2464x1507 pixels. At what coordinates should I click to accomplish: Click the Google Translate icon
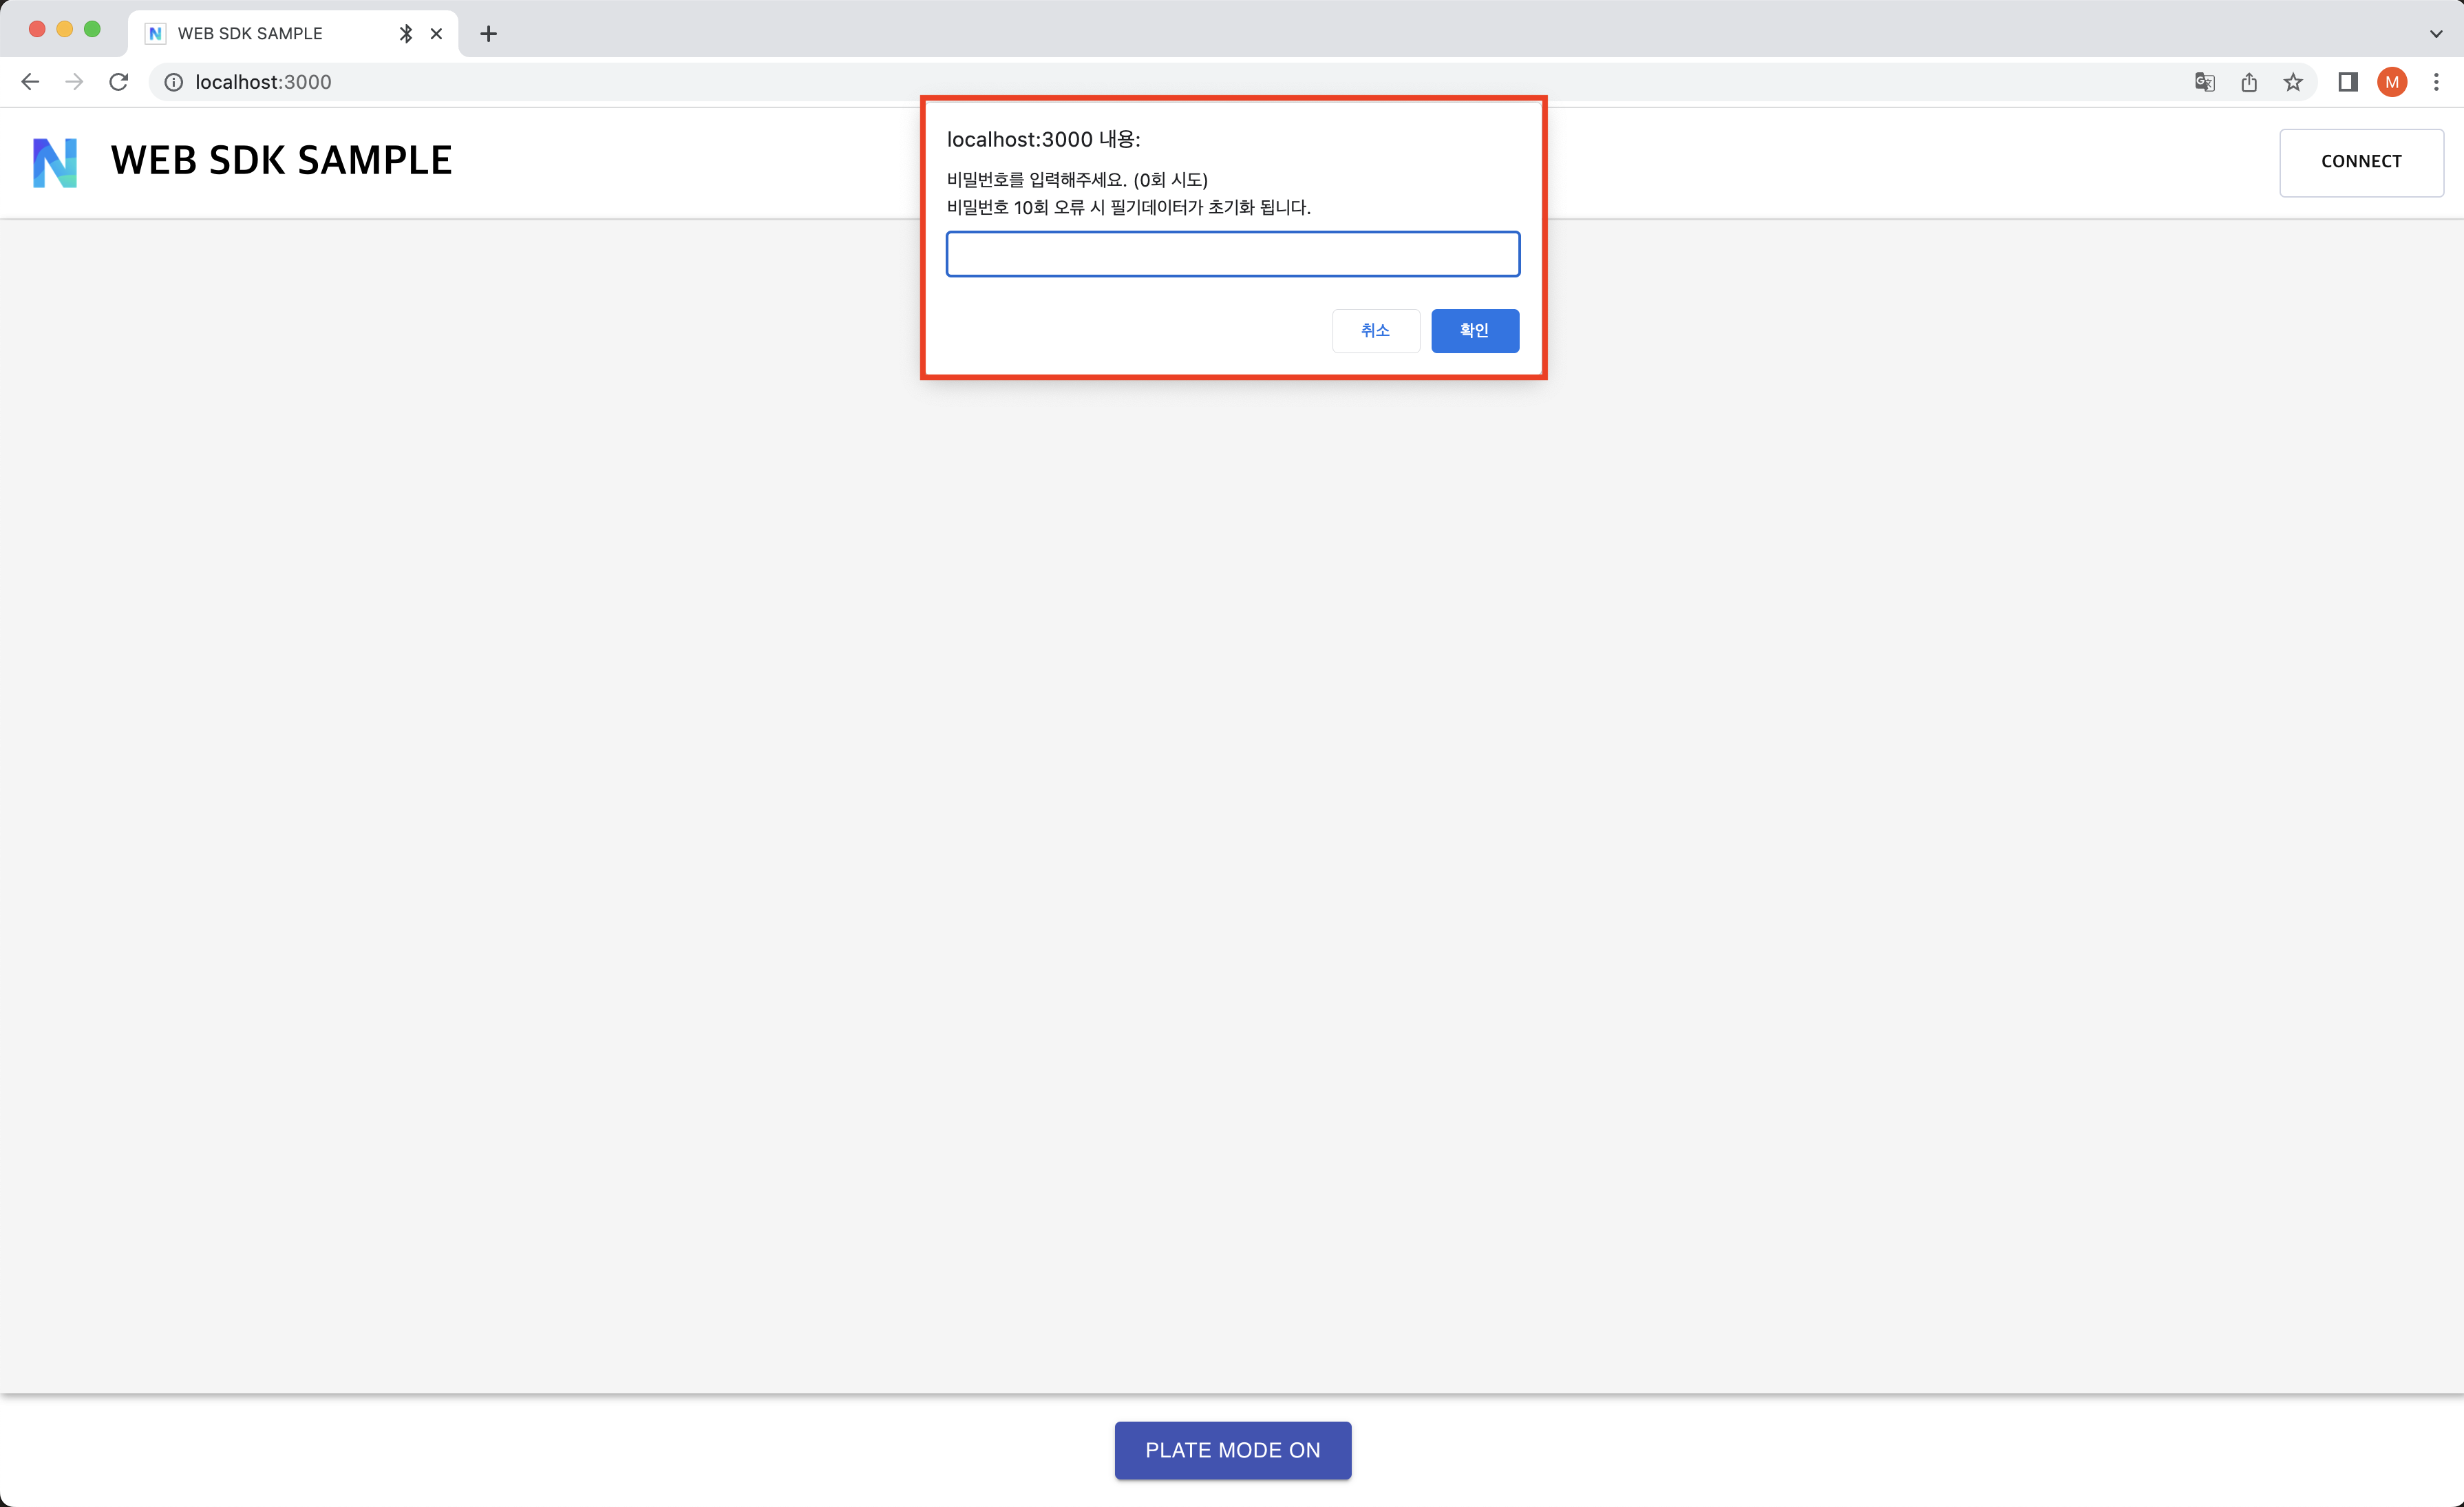[2204, 82]
